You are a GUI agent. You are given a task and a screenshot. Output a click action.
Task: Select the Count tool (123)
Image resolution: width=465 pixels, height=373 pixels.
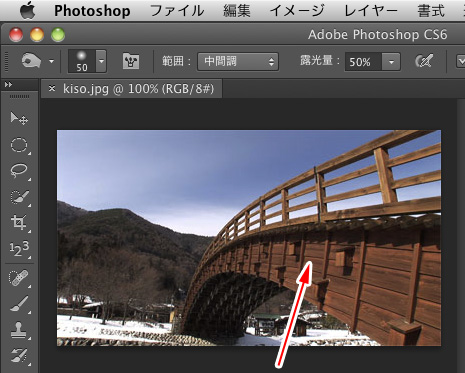19,249
